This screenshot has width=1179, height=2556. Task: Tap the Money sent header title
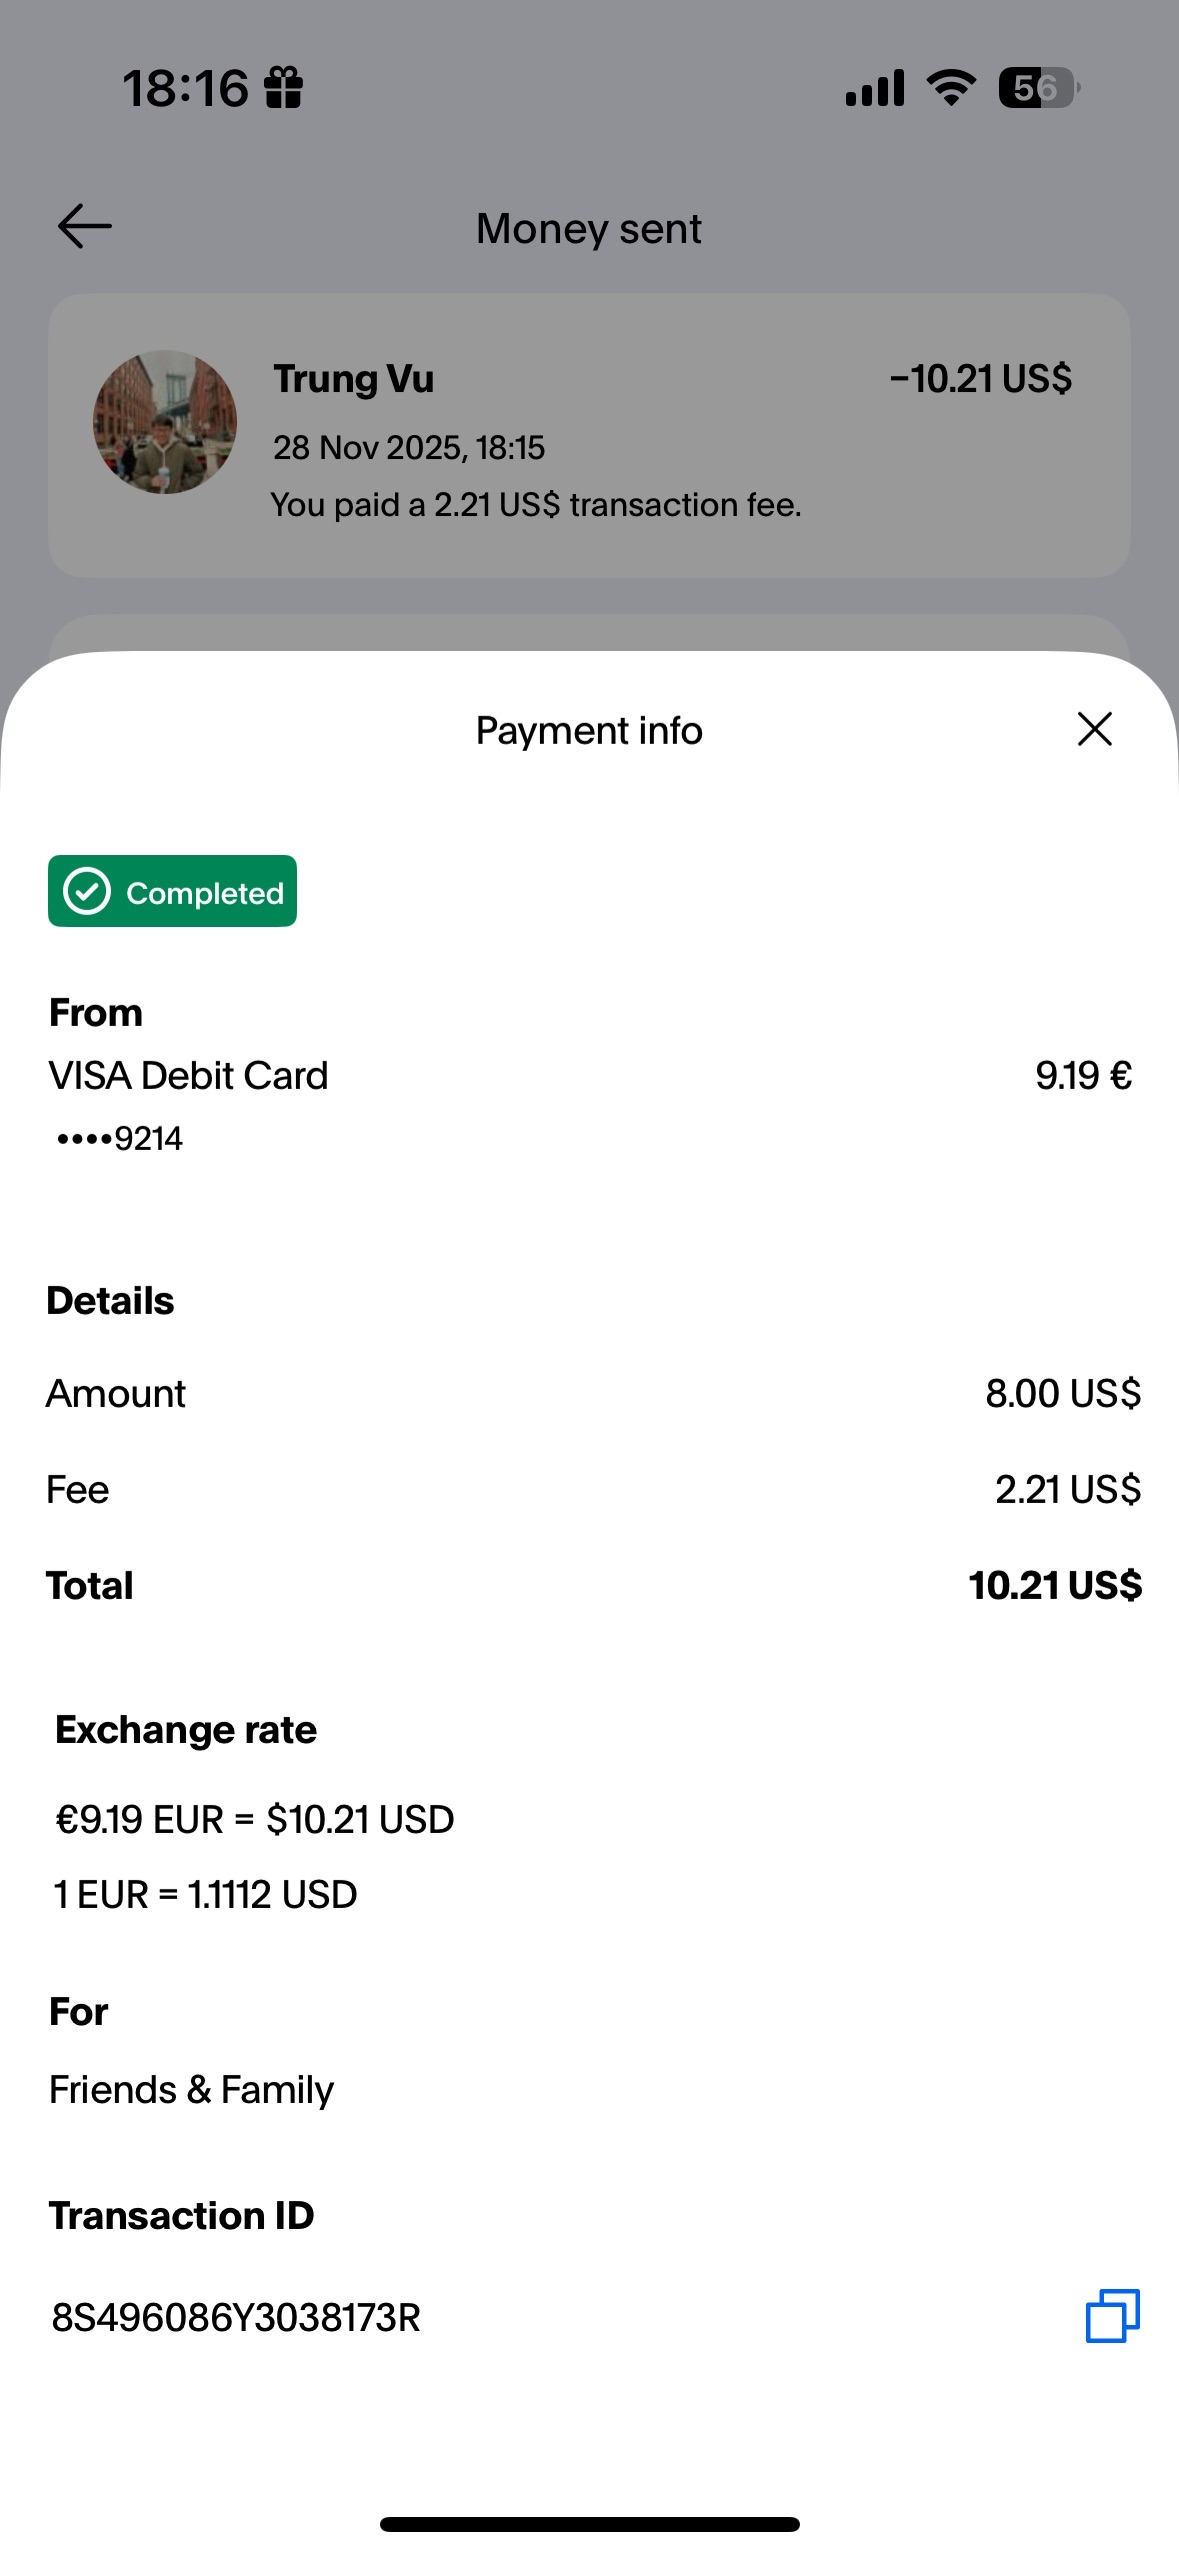[x=588, y=229]
